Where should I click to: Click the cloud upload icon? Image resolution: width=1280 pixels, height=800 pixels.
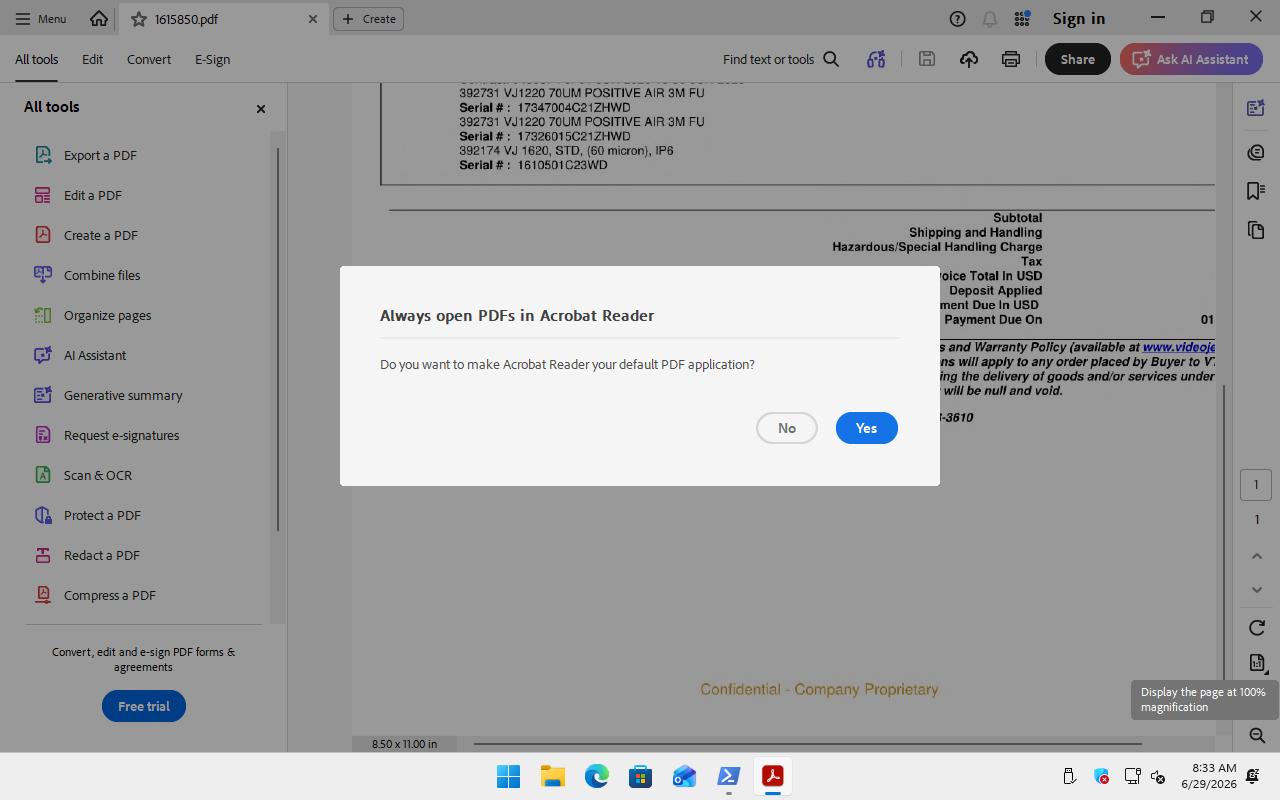tap(969, 59)
